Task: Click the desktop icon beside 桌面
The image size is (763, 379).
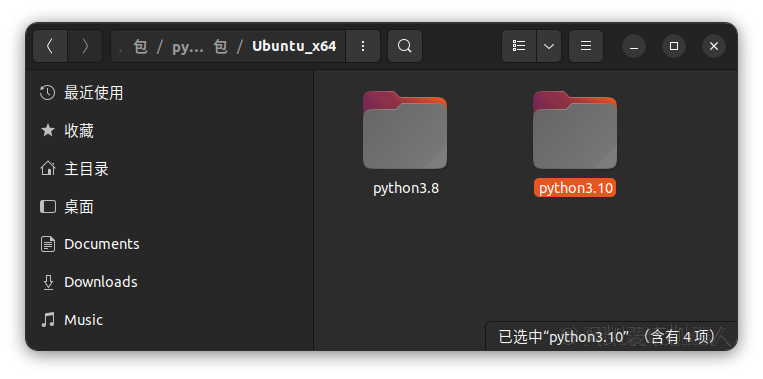Action: [48, 207]
